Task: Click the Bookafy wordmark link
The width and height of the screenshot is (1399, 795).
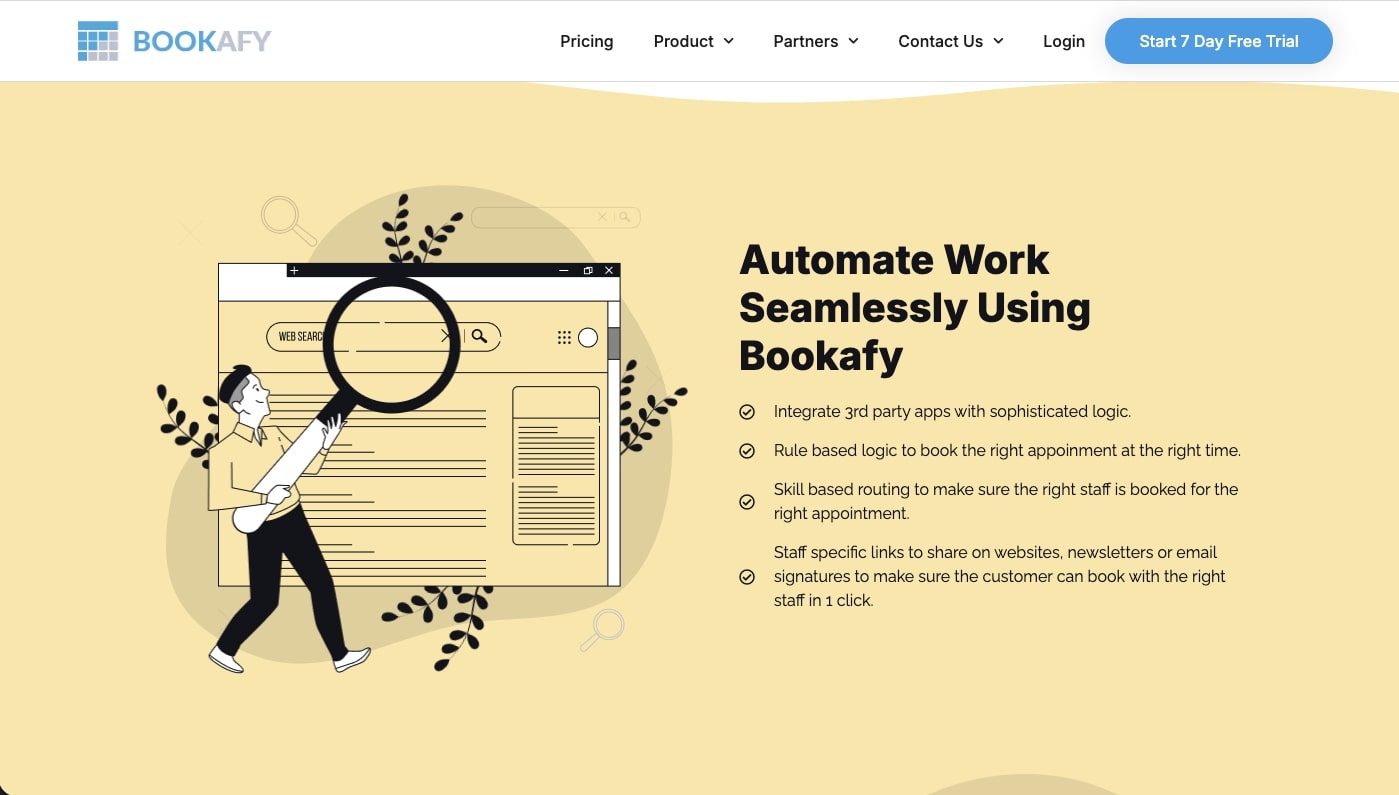Action: [x=201, y=40]
